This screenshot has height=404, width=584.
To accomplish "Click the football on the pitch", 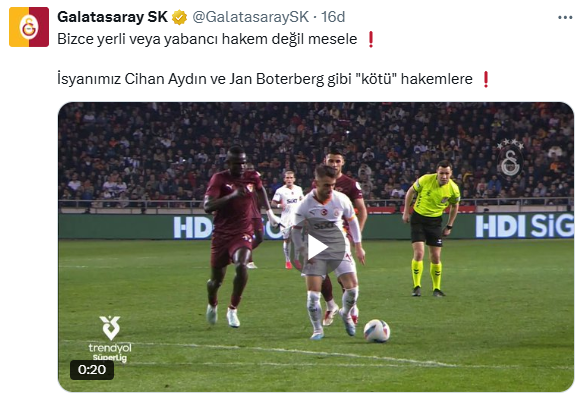I will pyautogui.click(x=377, y=331).
